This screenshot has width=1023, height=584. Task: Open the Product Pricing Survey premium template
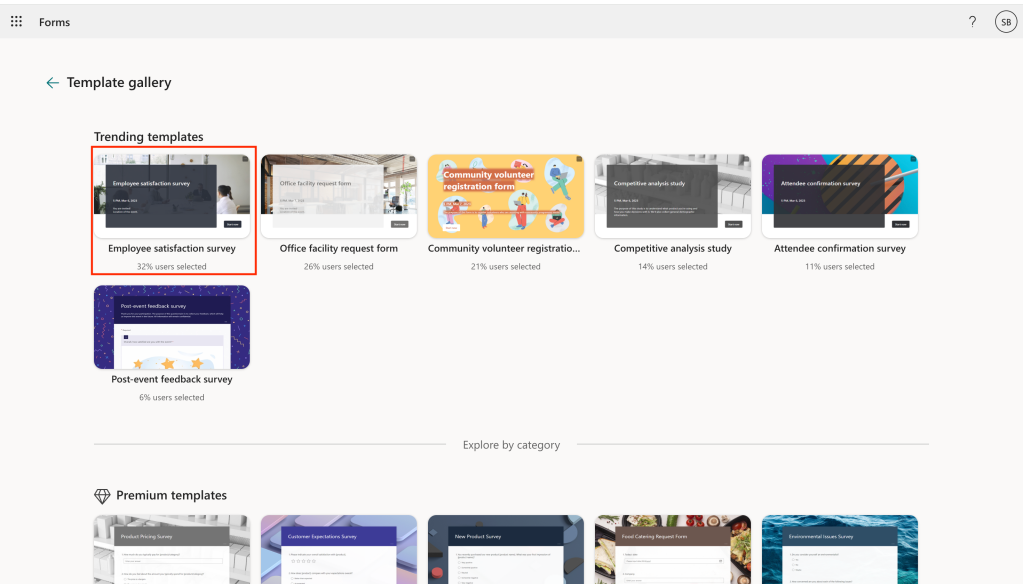pos(172,550)
